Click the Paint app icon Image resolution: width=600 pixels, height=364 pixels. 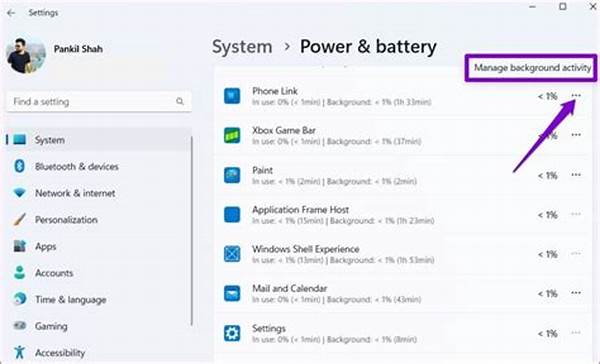232,175
